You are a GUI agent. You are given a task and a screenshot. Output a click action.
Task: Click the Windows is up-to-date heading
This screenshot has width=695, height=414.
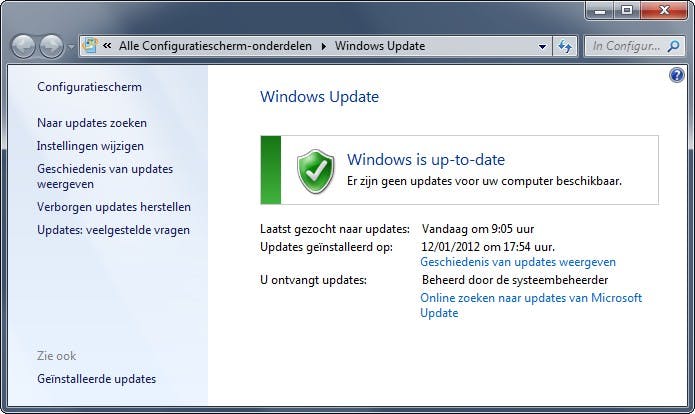pyautogui.click(x=426, y=160)
